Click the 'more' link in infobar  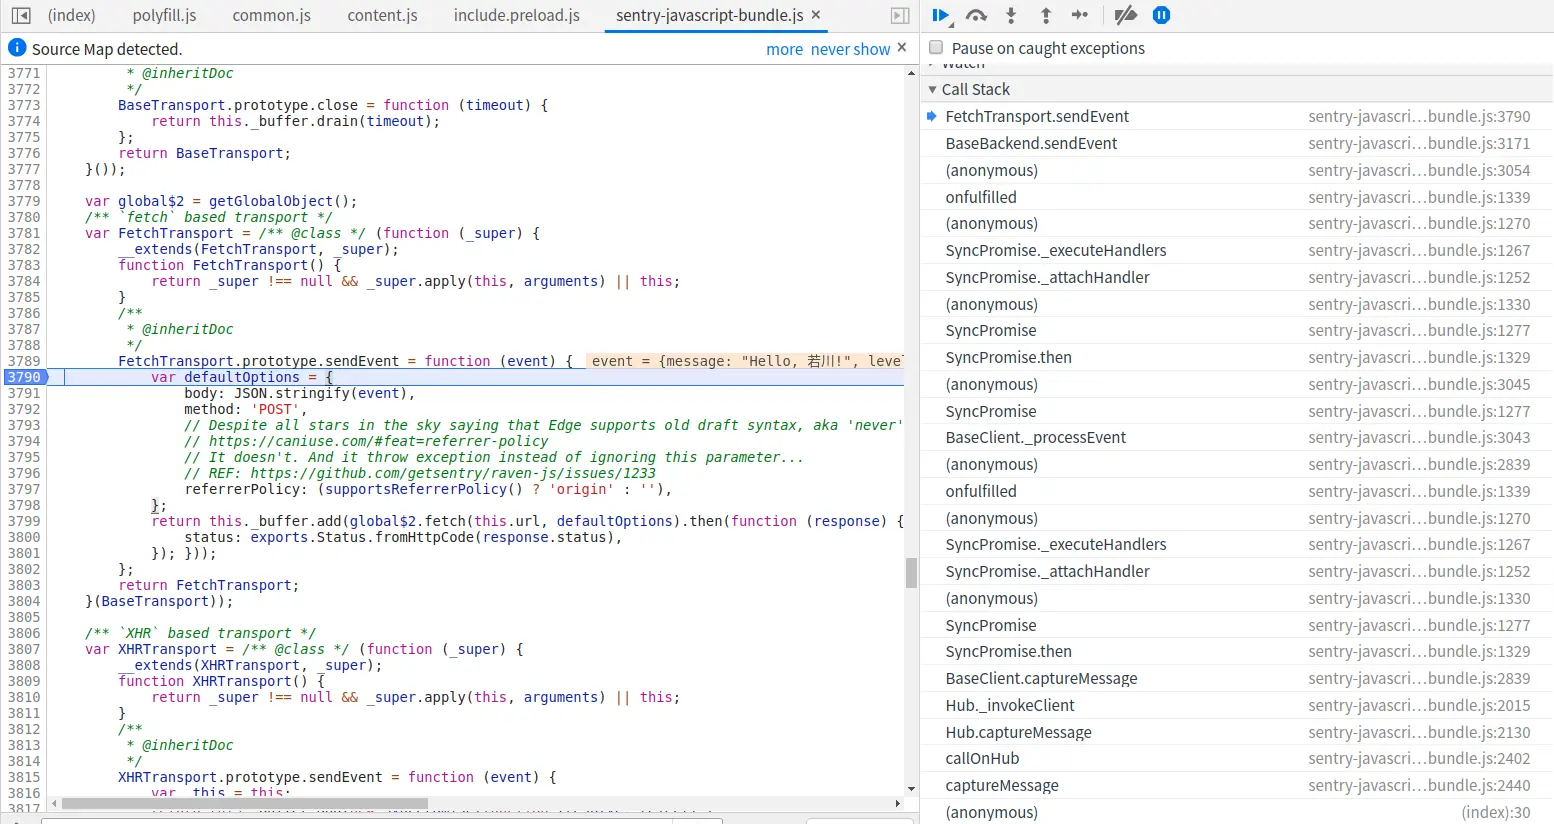pyautogui.click(x=784, y=49)
